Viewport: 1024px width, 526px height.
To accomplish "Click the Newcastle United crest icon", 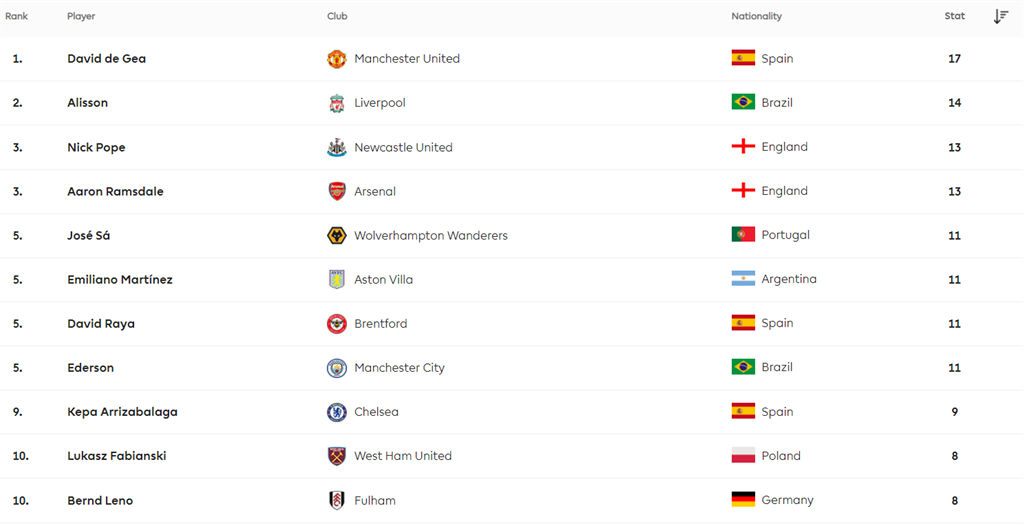I will 337,147.
